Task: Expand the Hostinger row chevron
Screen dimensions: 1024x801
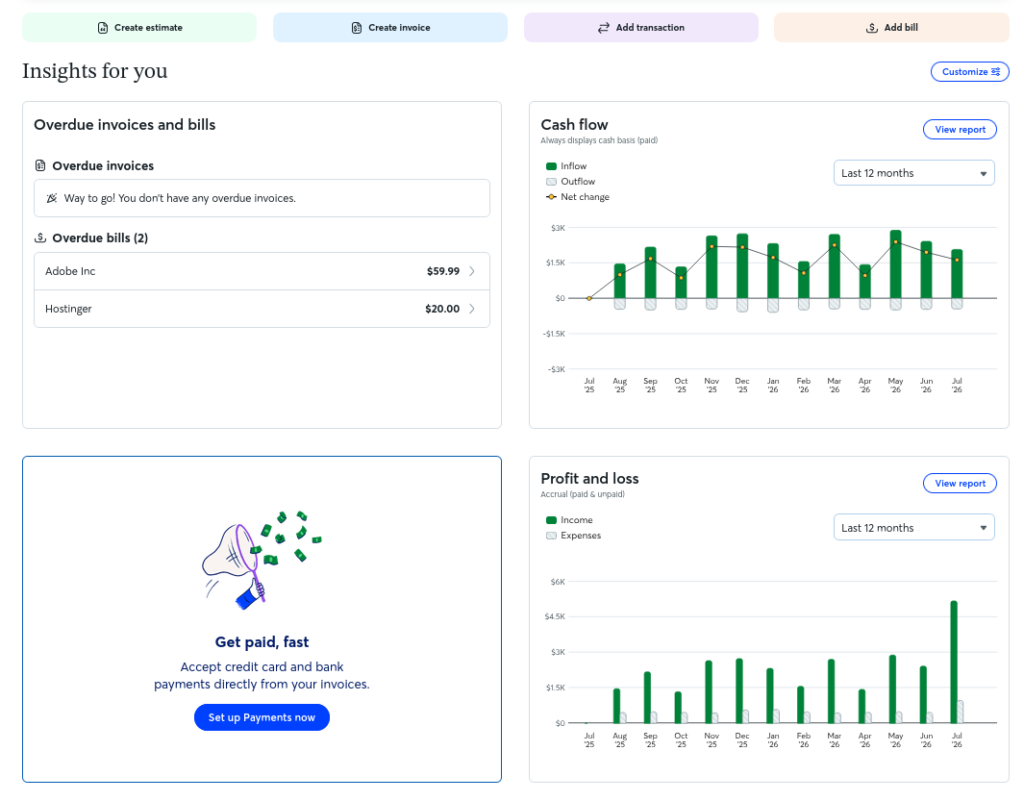Action: click(x=472, y=309)
